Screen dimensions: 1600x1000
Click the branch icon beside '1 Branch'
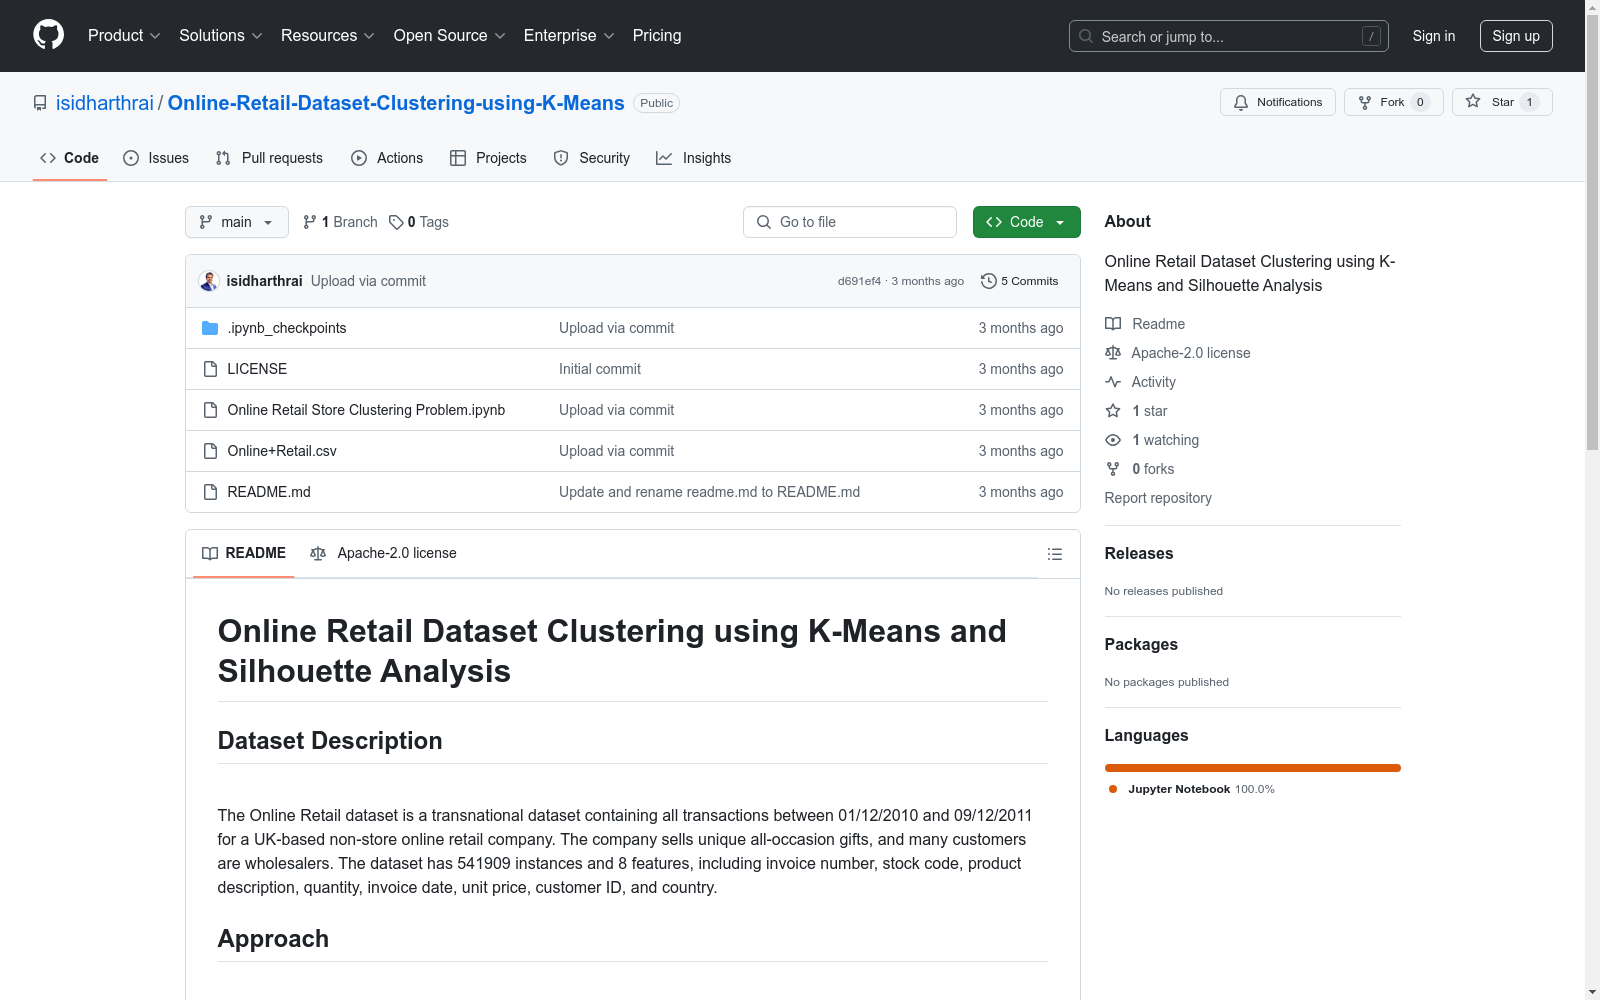(x=310, y=222)
